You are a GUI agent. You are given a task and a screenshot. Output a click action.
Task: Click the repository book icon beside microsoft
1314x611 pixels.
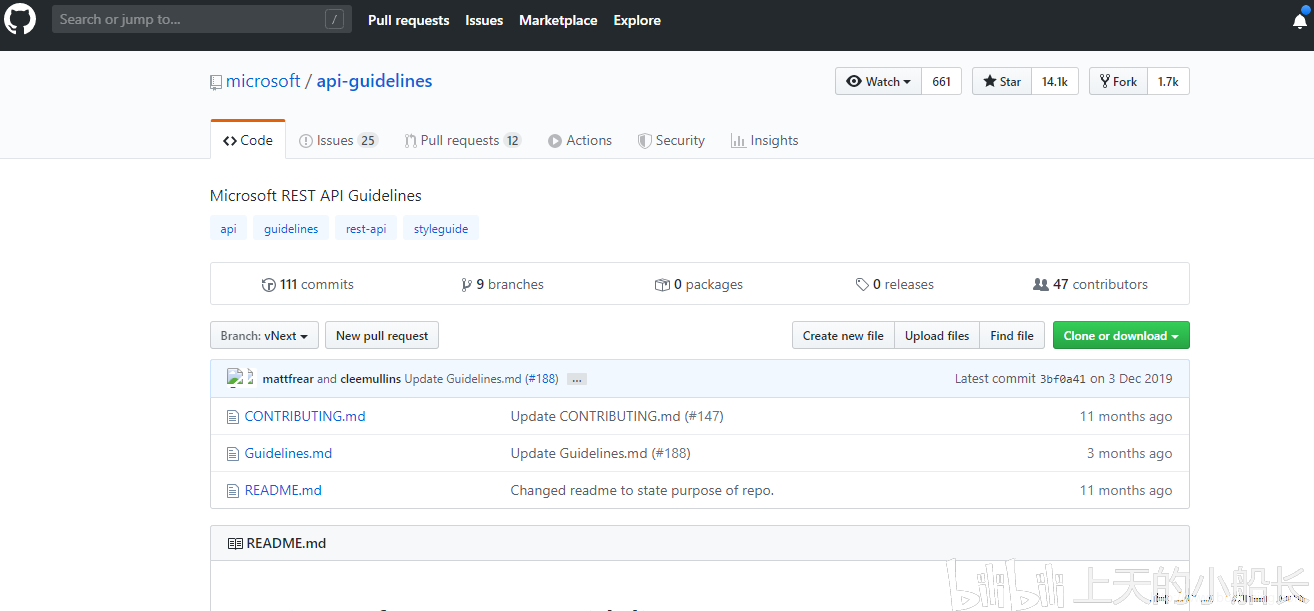coord(215,82)
